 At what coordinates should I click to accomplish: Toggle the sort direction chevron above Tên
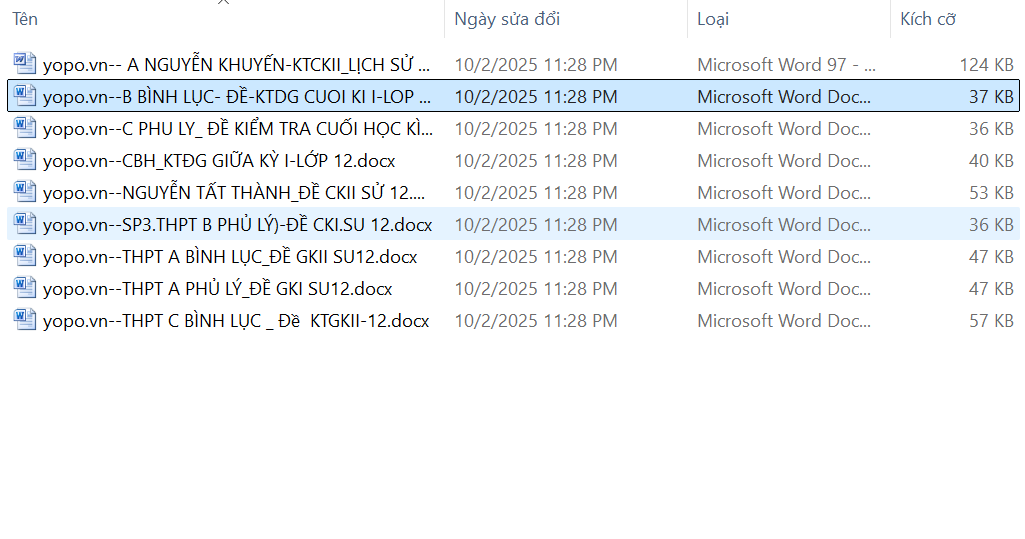[x=223, y=3]
